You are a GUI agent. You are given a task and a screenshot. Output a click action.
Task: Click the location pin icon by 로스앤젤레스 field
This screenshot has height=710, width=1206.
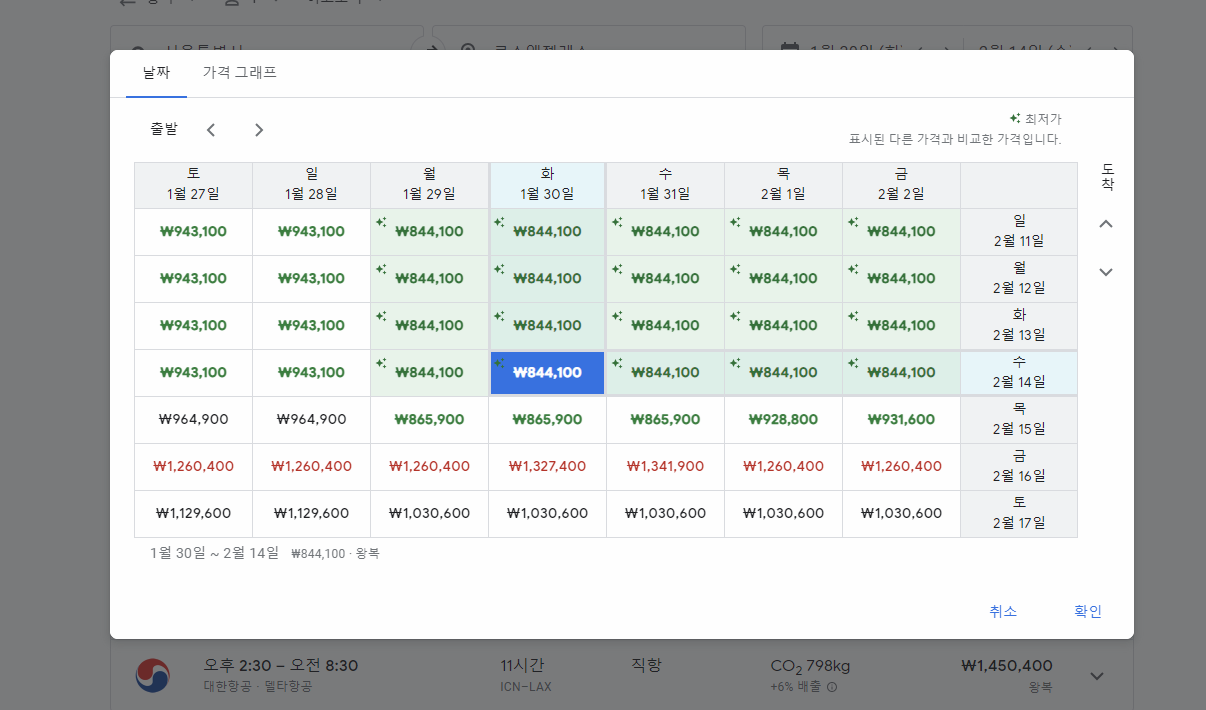click(468, 49)
